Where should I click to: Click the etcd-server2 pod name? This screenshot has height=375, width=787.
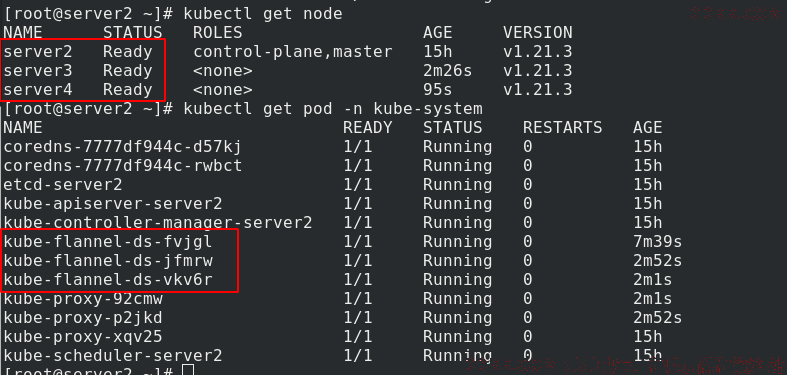click(63, 185)
